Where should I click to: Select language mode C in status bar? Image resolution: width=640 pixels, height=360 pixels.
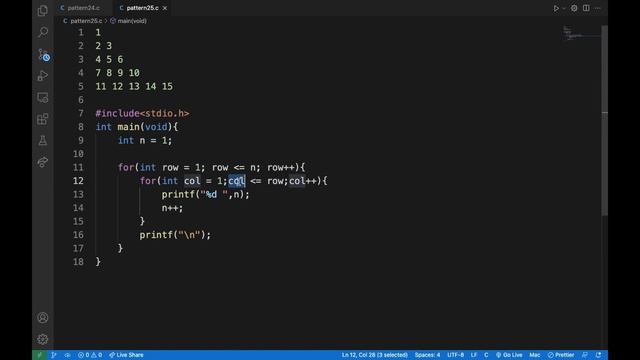pos(486,355)
